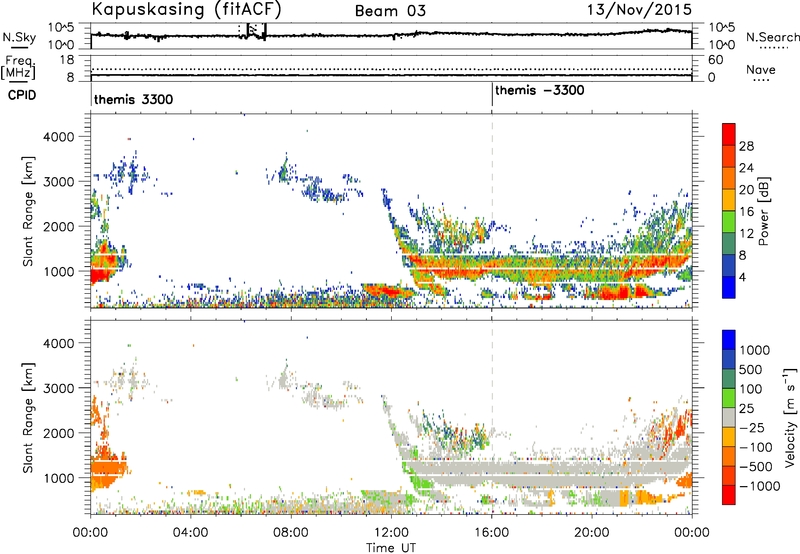This screenshot has height=554, width=800.
Task: Click the 'Velocity [m s-1]' color bar label
Action: pos(789,417)
